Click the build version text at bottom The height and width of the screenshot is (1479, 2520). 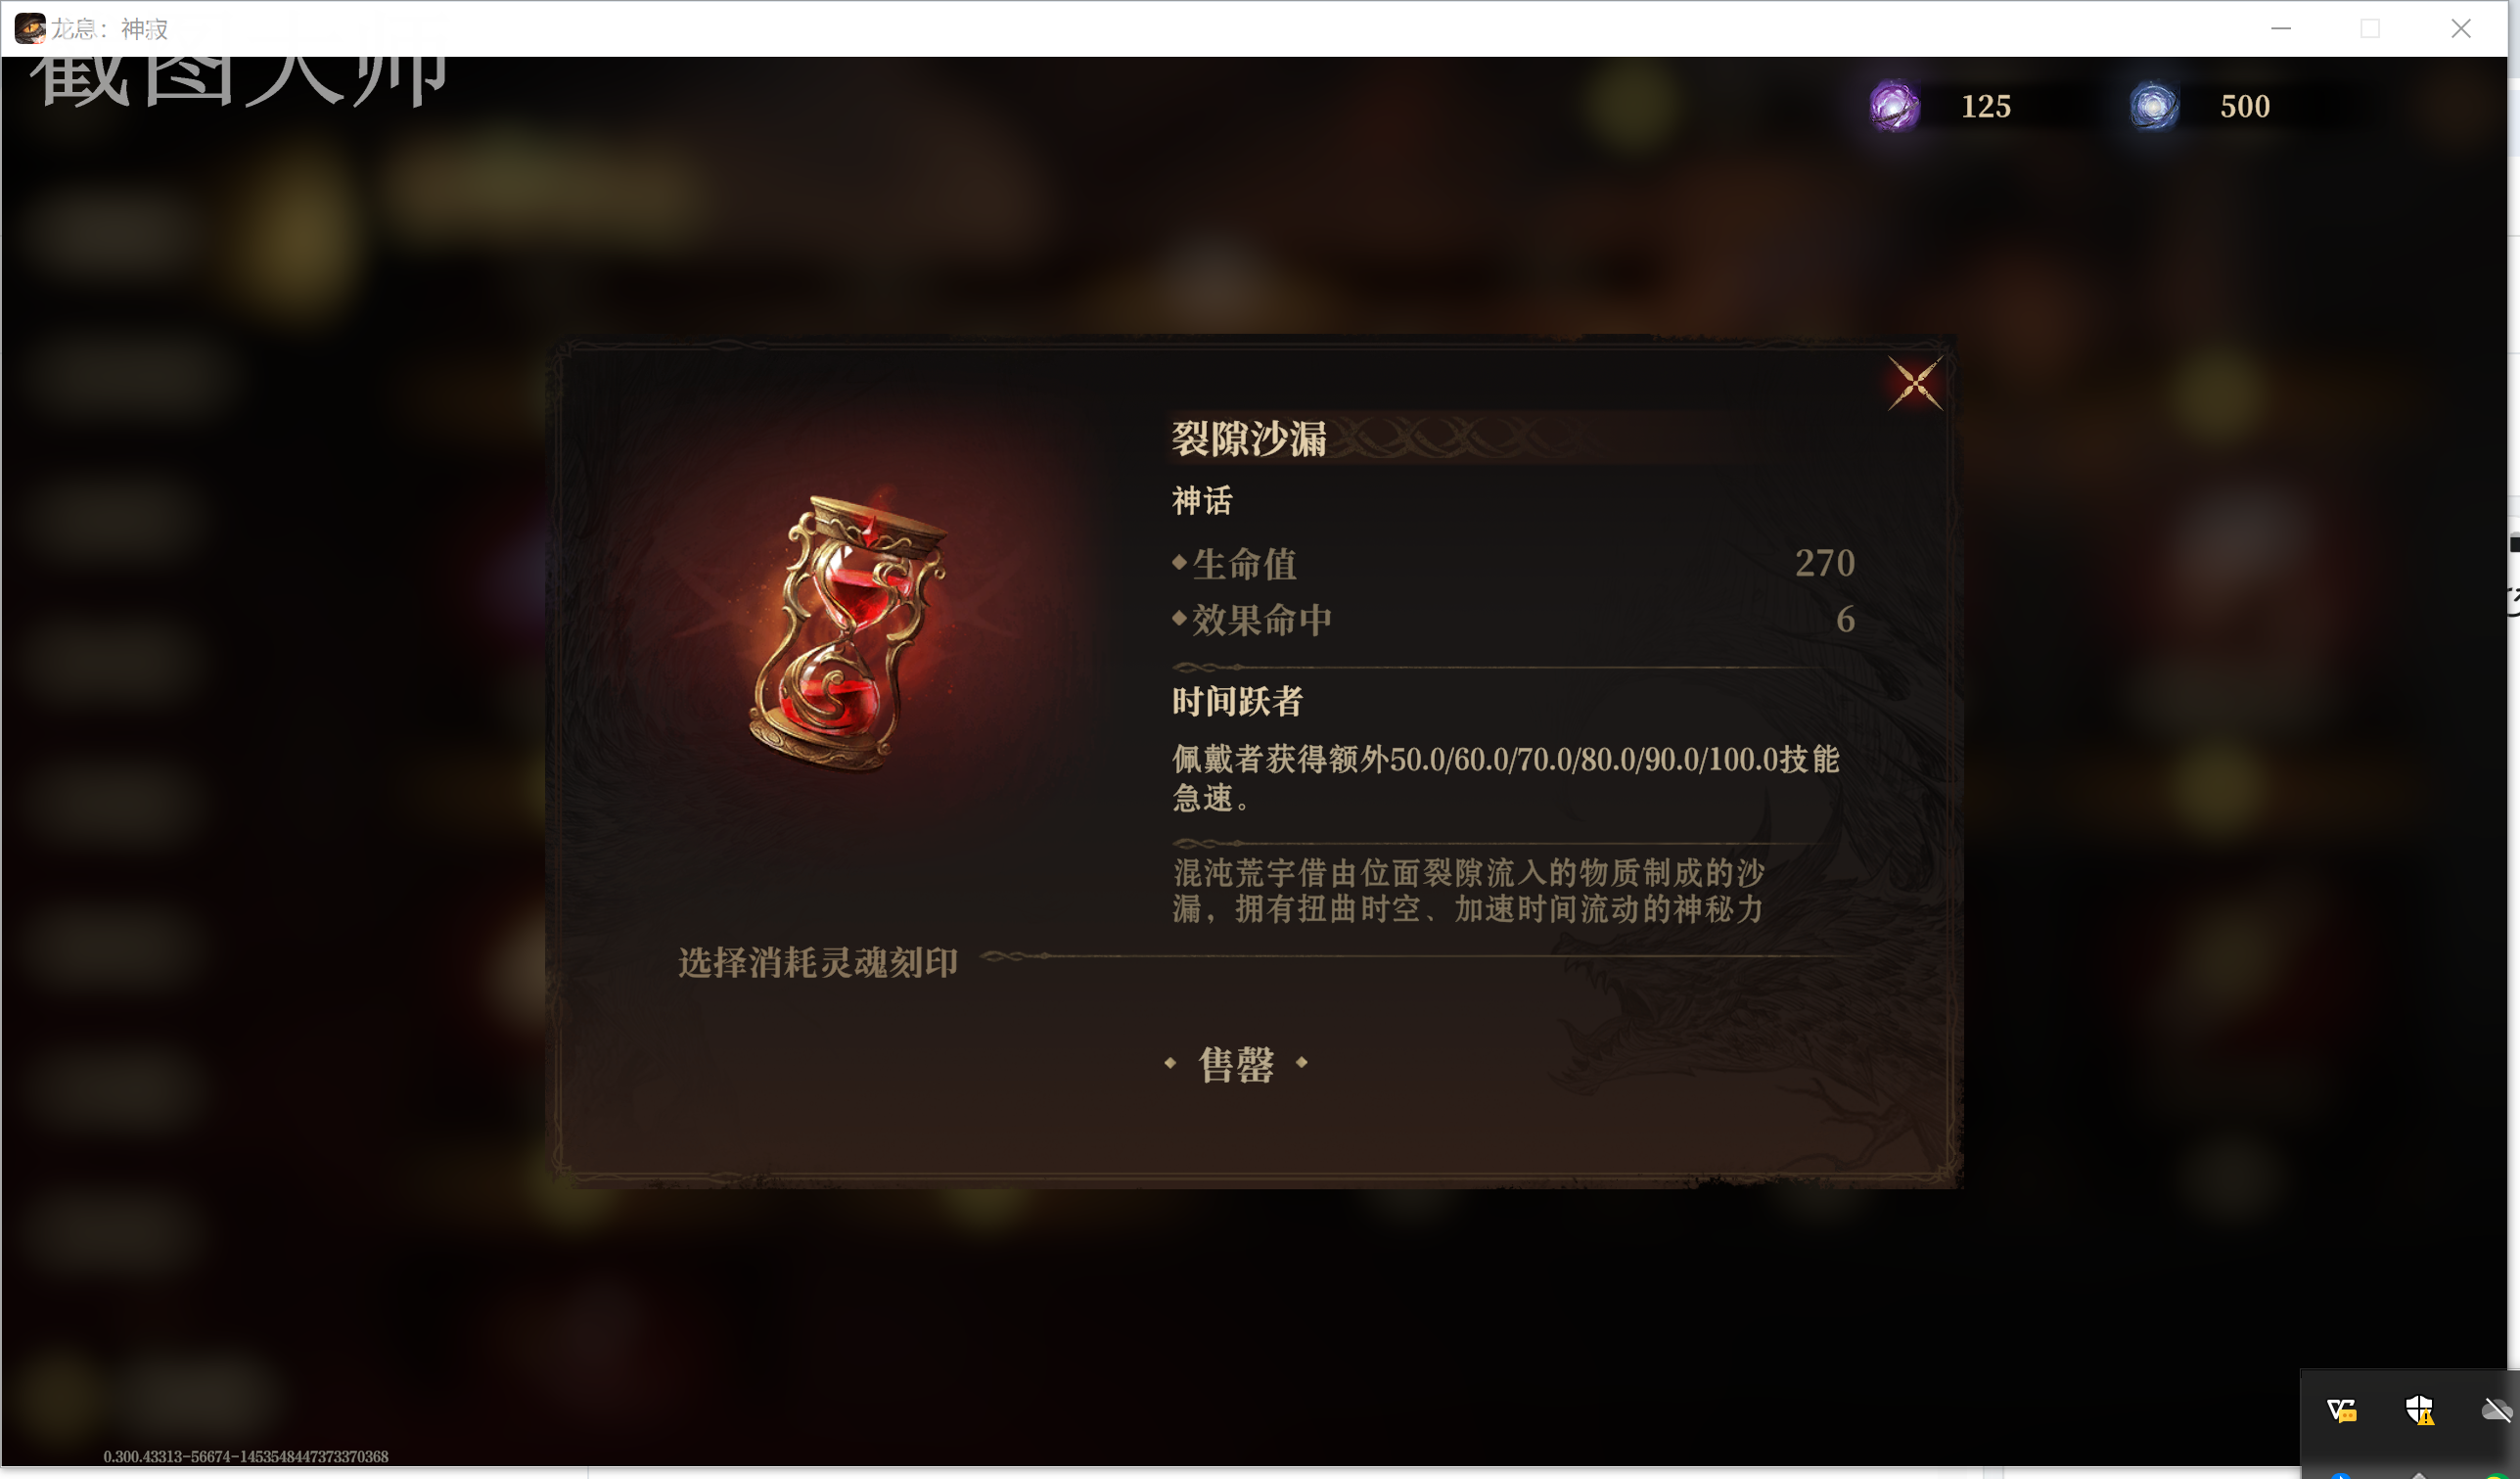246,1457
